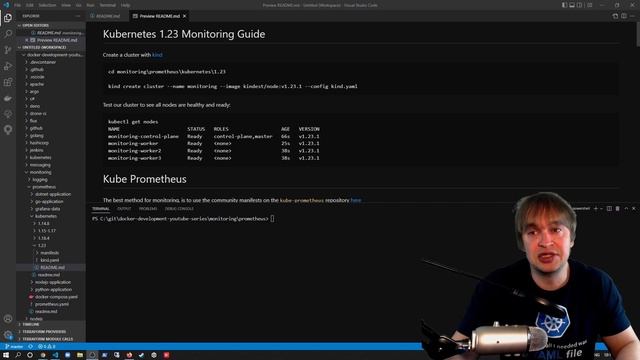Close the Preview README.md tab

(184, 16)
